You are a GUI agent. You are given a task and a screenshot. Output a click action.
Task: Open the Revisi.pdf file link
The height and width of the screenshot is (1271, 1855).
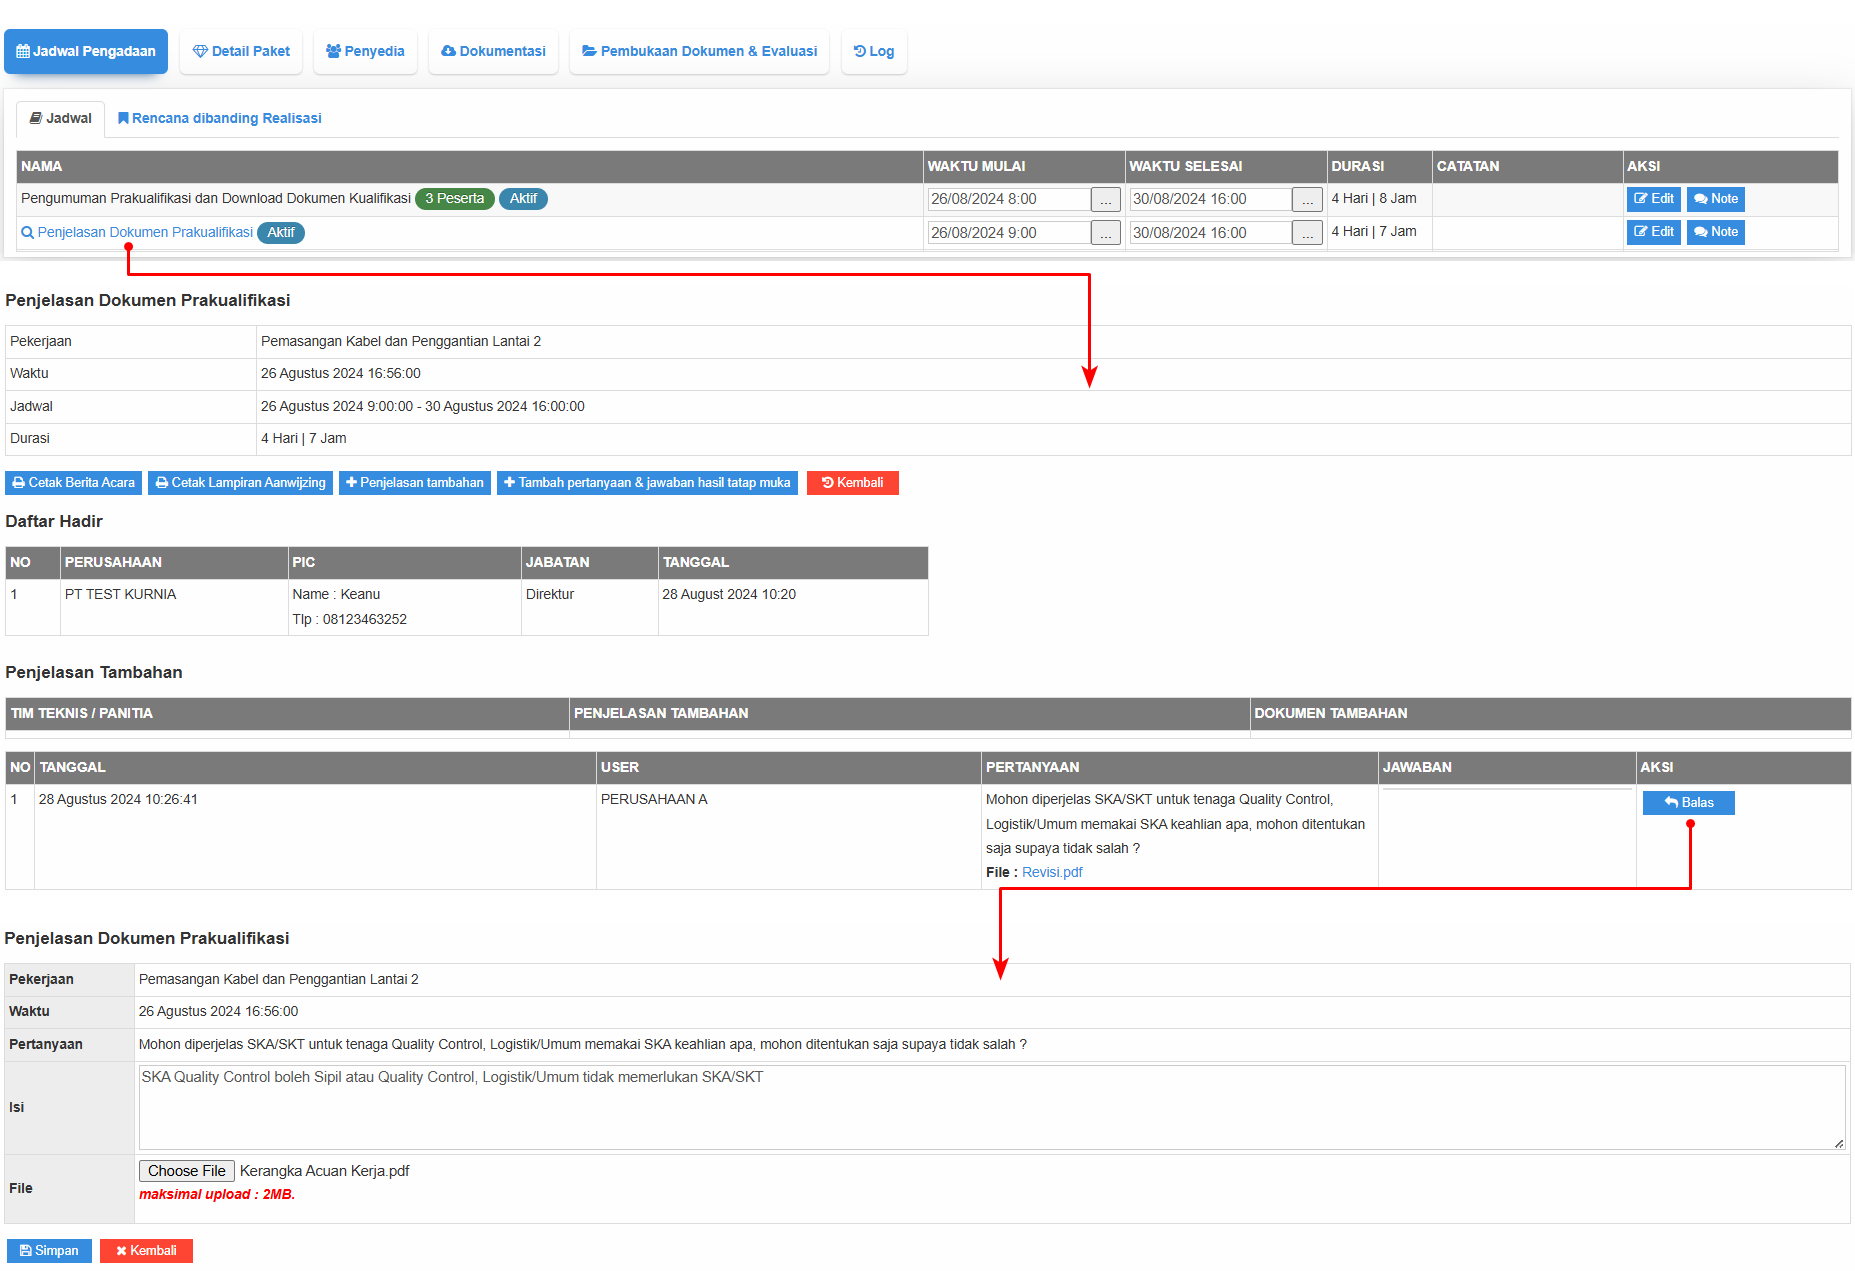pos(1052,872)
